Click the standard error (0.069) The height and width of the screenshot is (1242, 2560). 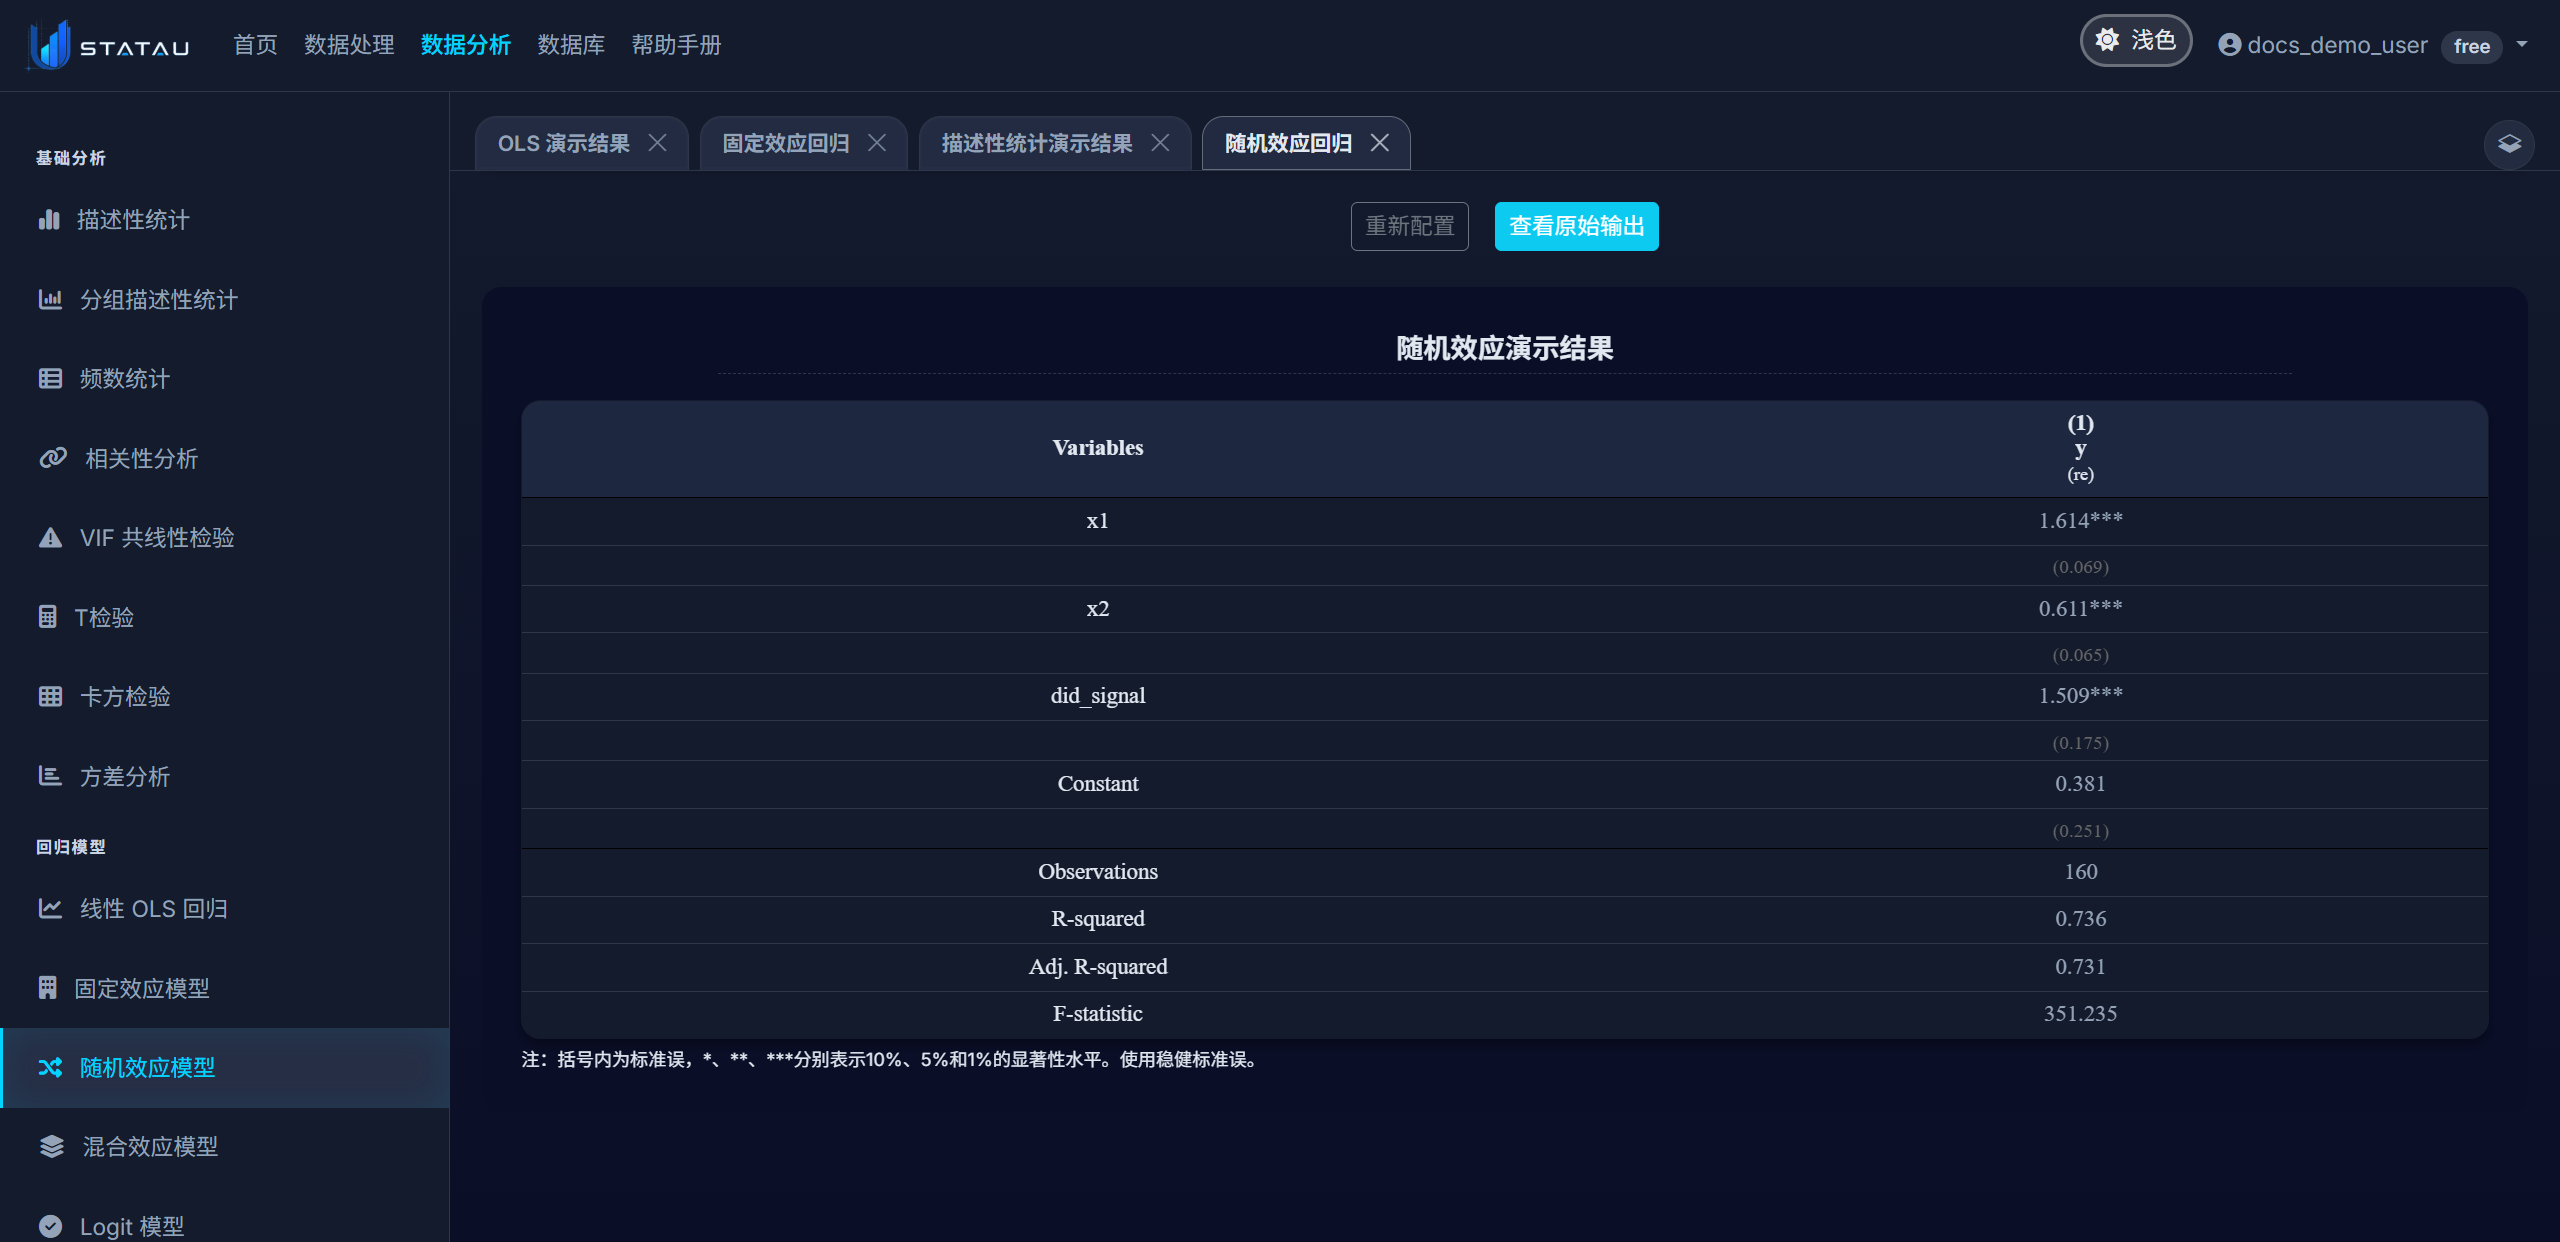[x=2080, y=567]
